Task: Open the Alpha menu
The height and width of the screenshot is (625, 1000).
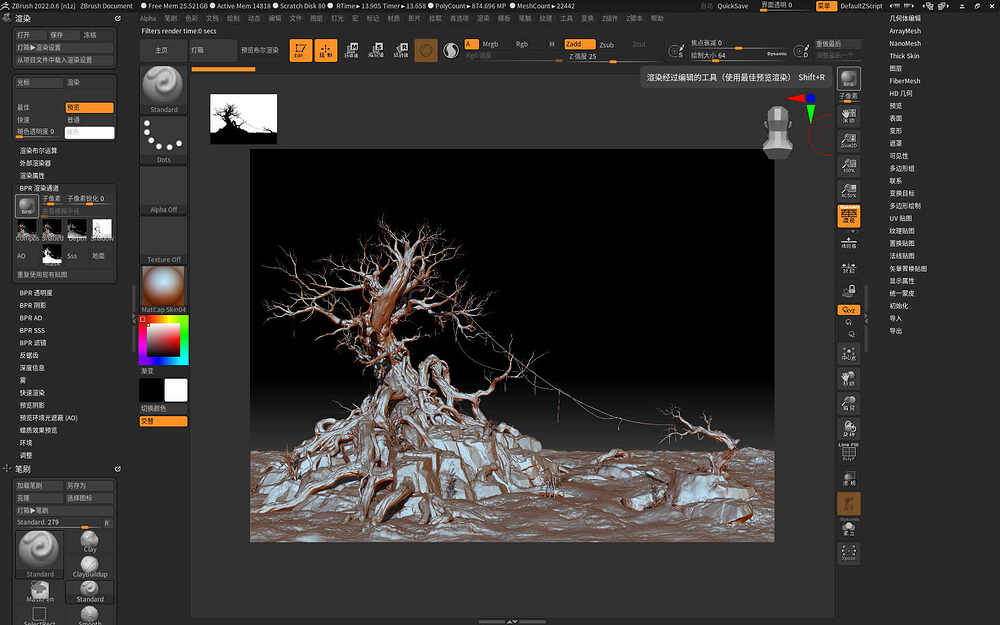Action: click(x=148, y=18)
